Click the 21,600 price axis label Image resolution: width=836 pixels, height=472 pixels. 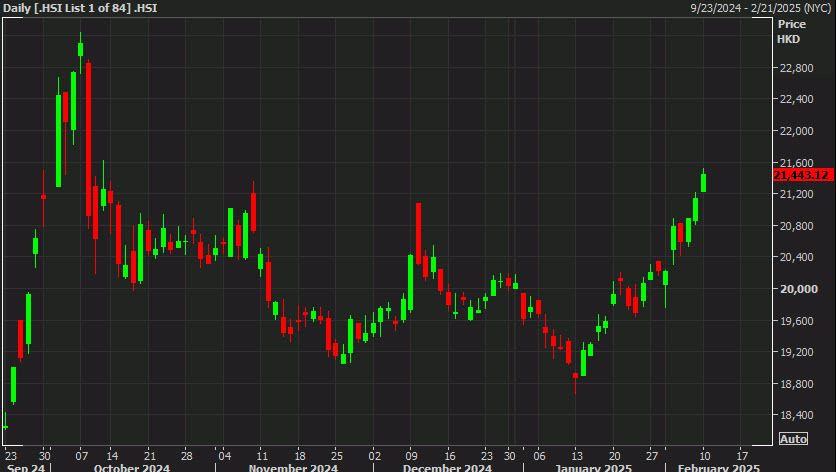pyautogui.click(x=796, y=163)
